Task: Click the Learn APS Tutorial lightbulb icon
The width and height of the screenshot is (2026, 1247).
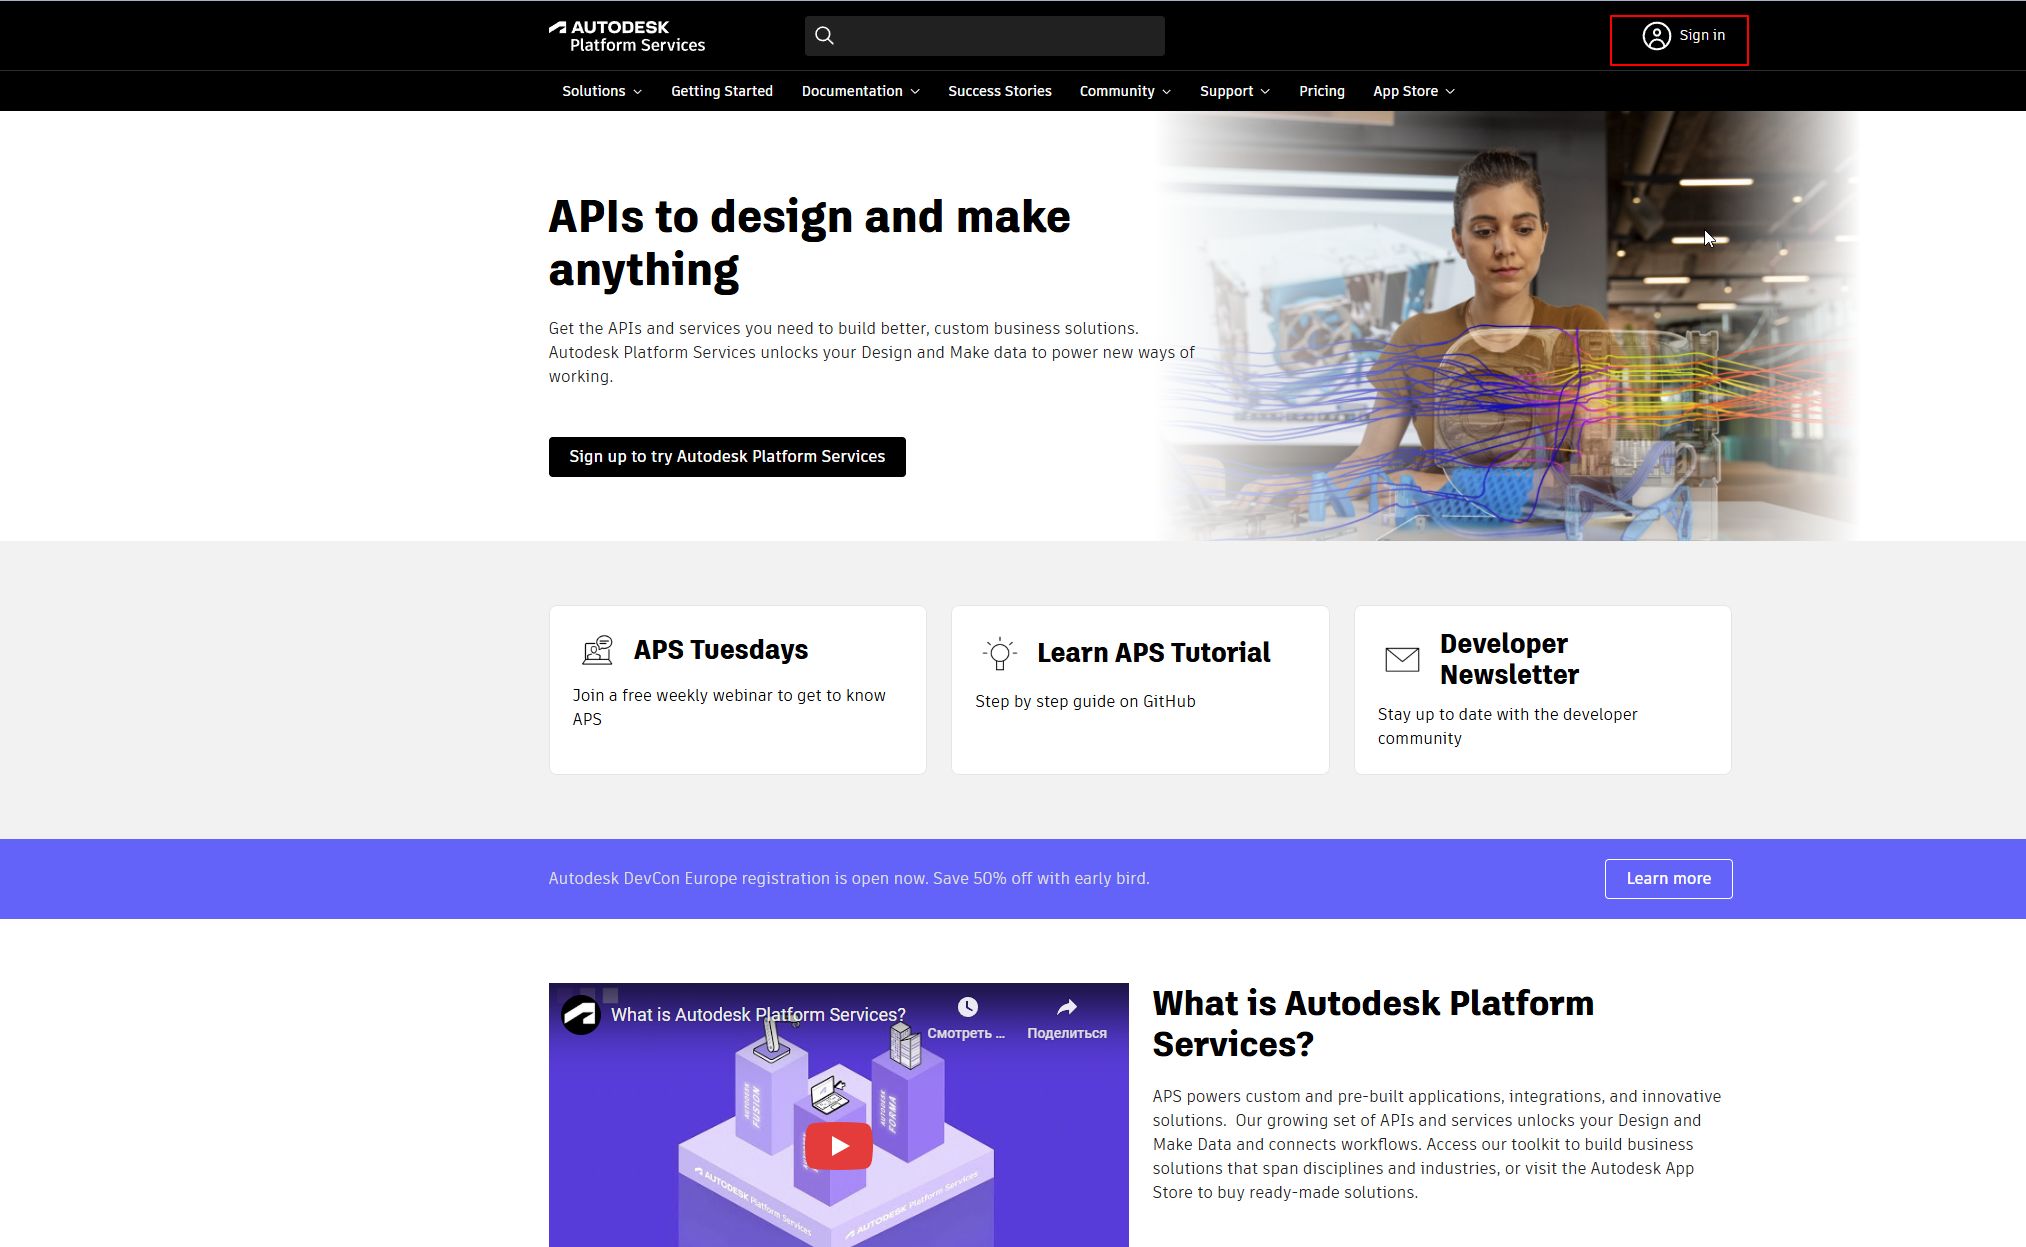Action: (x=999, y=653)
